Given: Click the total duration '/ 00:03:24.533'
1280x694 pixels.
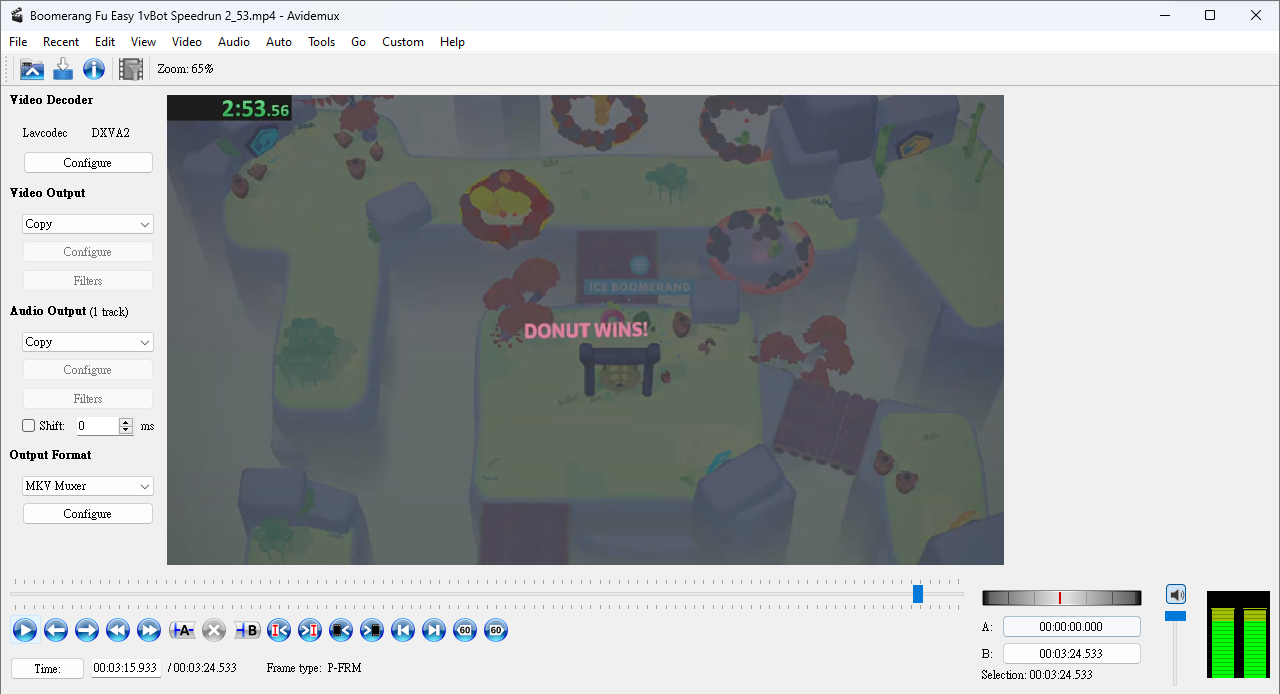Looking at the screenshot, I should tap(202, 668).
